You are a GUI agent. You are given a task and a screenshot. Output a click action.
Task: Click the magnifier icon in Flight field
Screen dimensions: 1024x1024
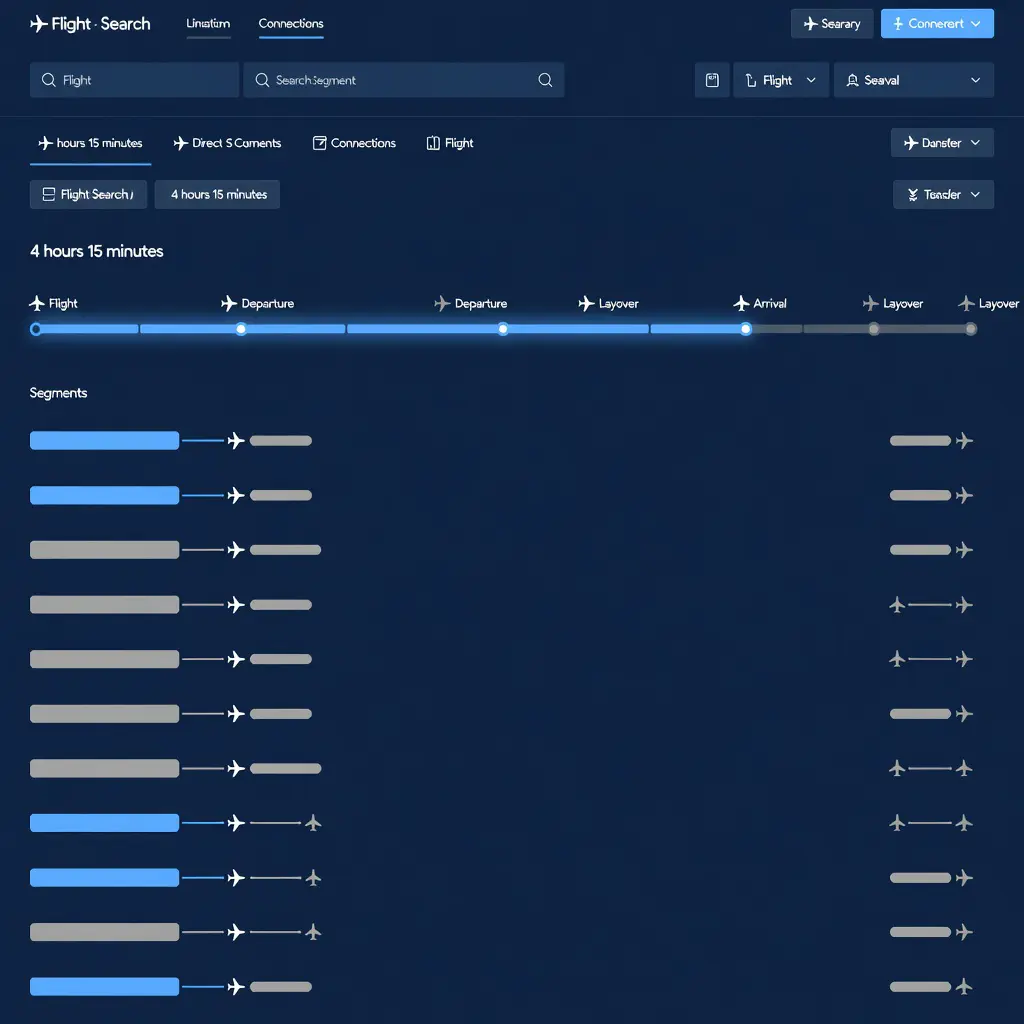tap(48, 80)
